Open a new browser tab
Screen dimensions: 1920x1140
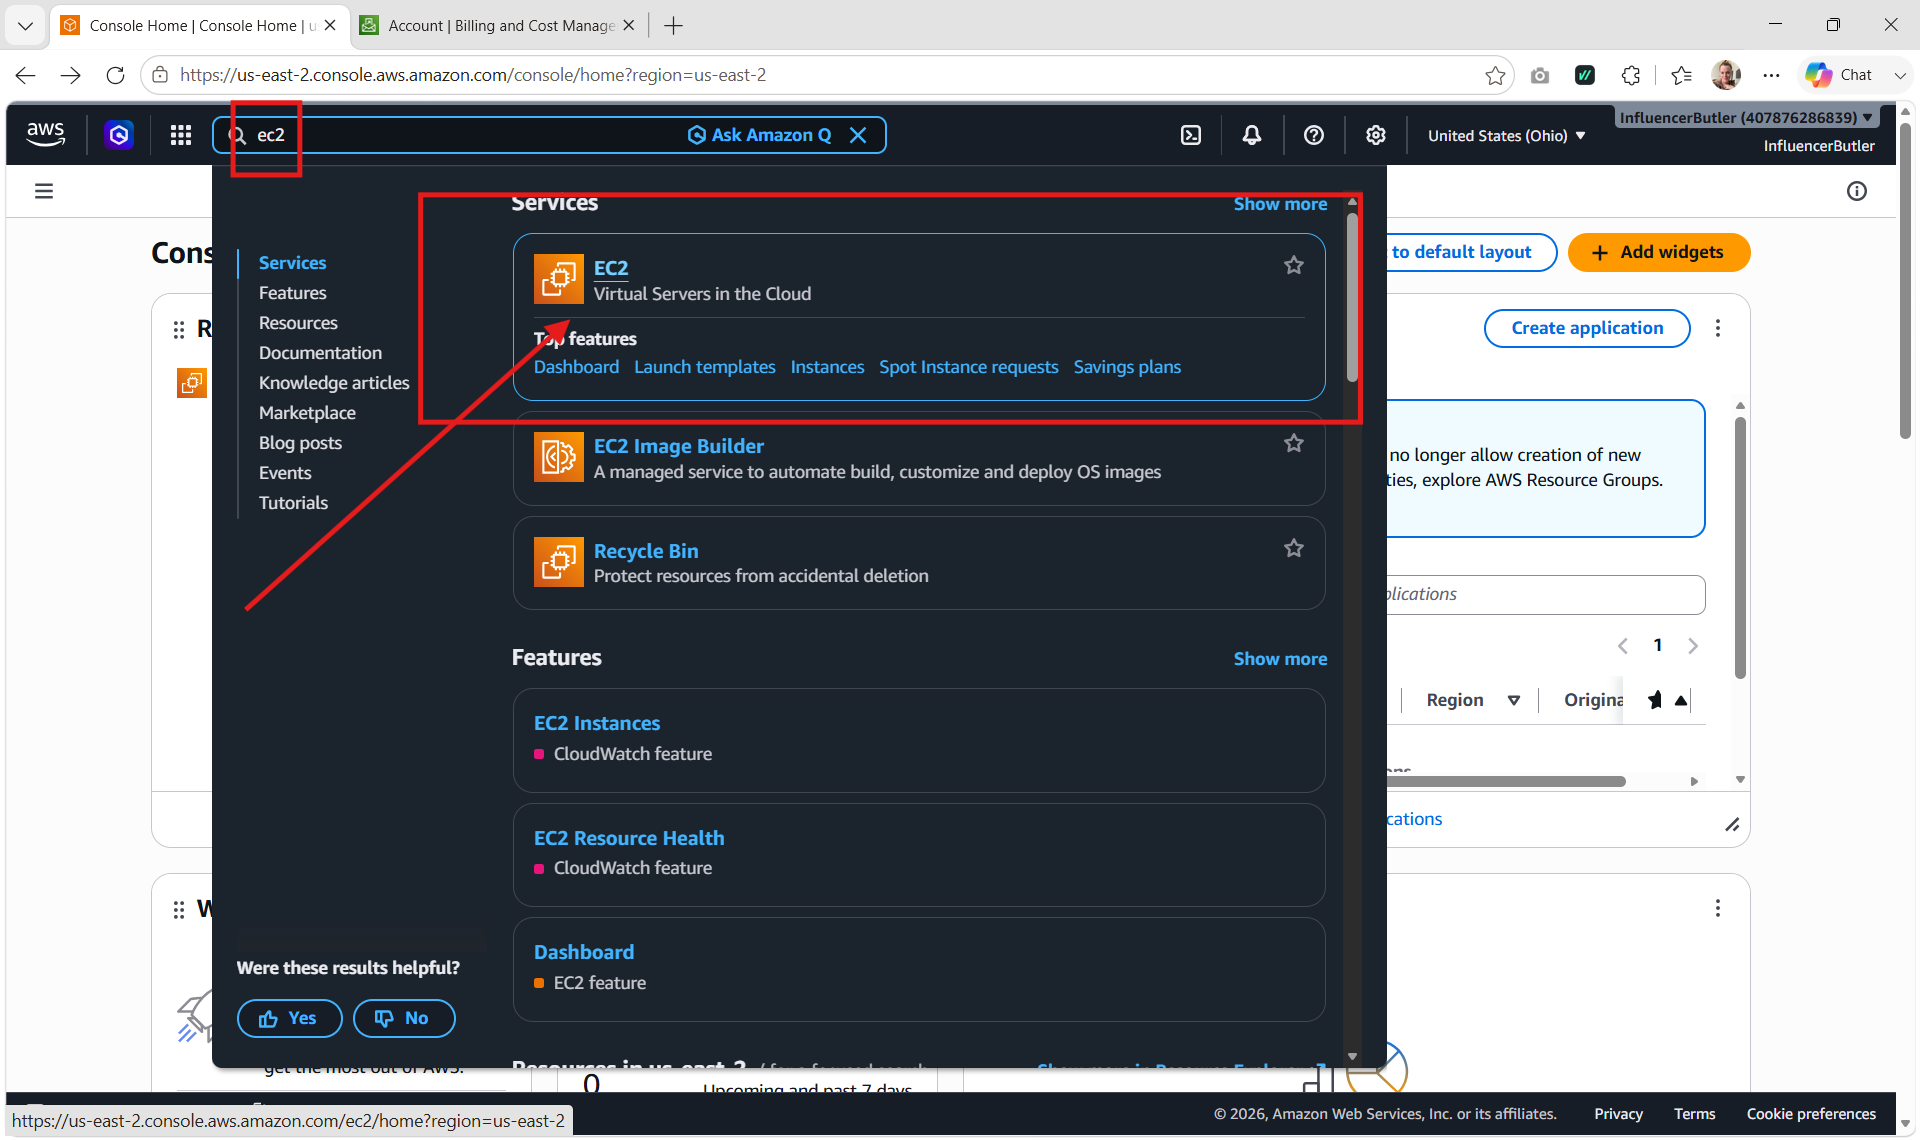tap(674, 25)
